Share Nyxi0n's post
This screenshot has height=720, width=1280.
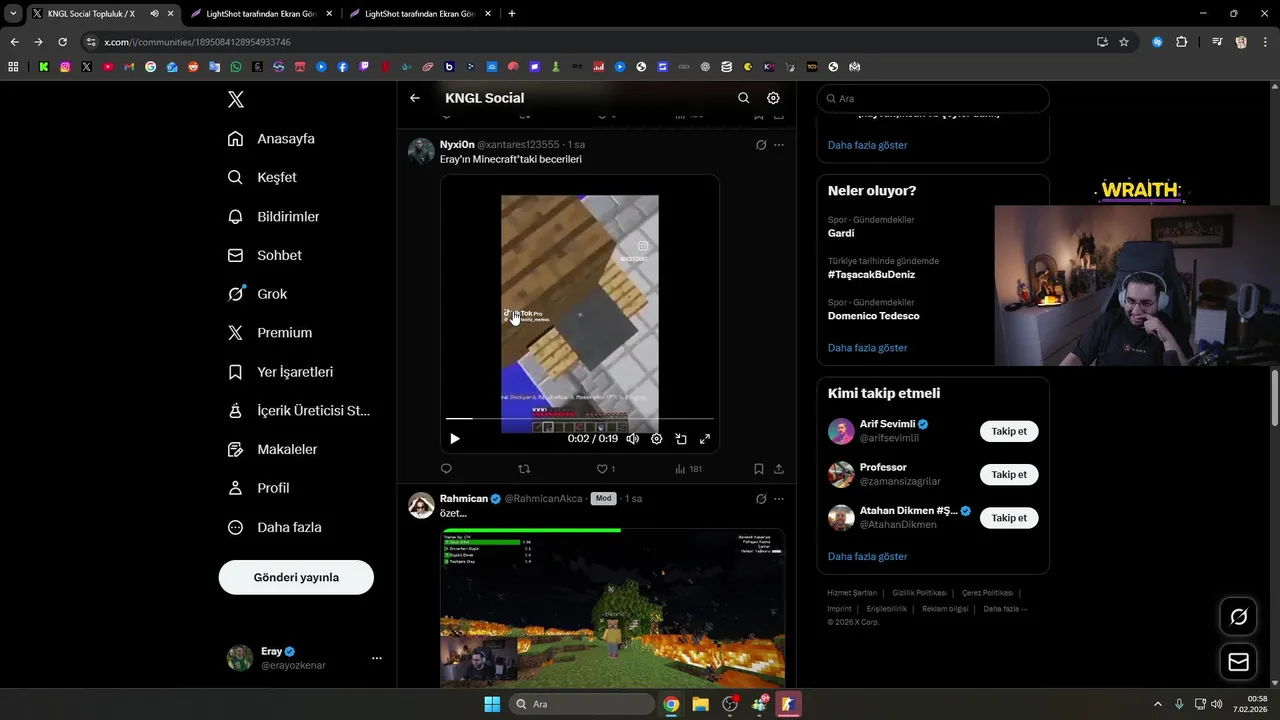(779, 468)
